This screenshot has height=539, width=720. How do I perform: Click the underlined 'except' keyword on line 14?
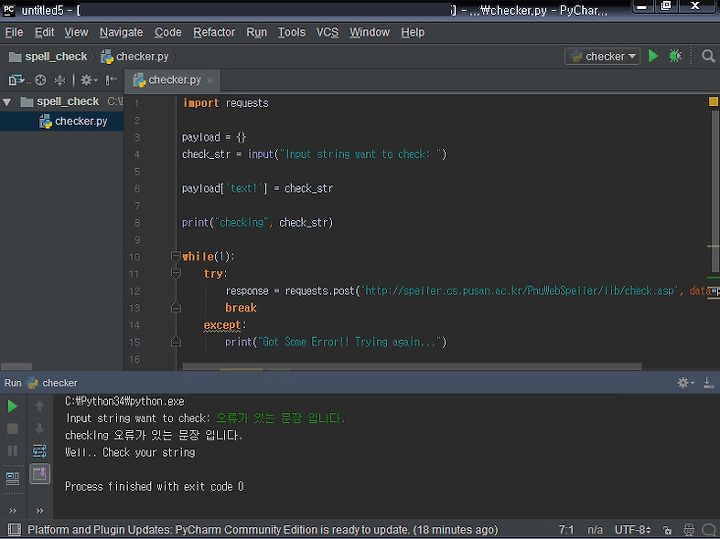[222, 325]
